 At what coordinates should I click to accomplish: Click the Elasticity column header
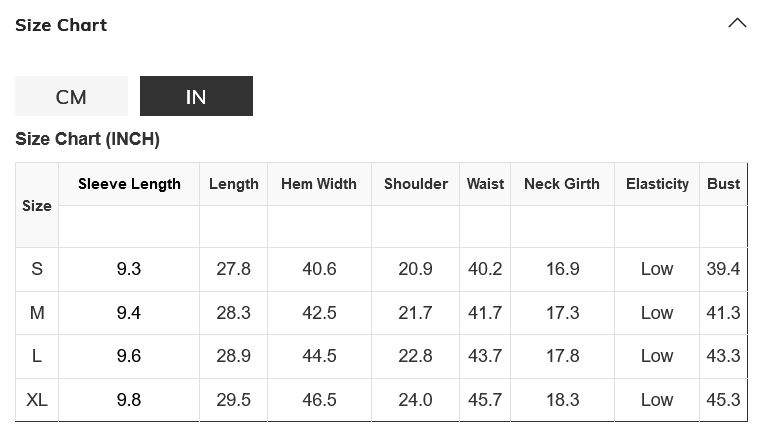(657, 184)
